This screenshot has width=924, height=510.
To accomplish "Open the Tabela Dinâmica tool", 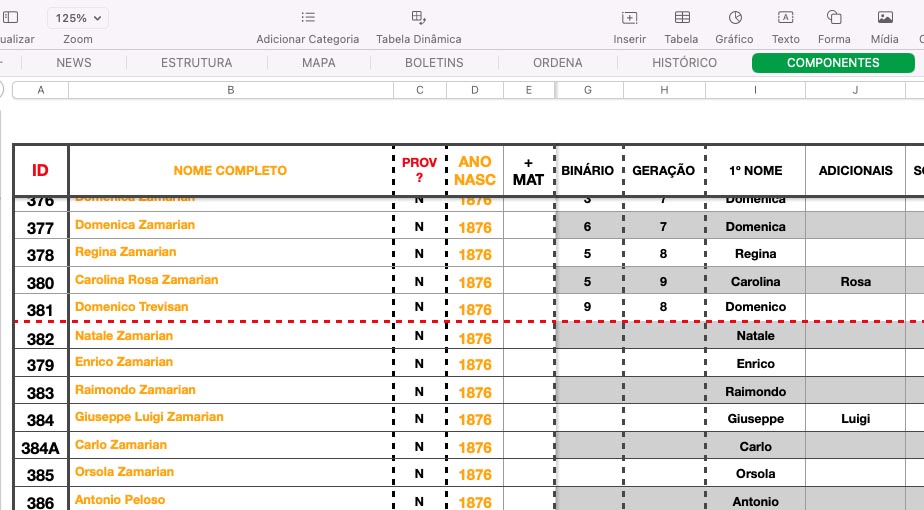I will click(419, 18).
